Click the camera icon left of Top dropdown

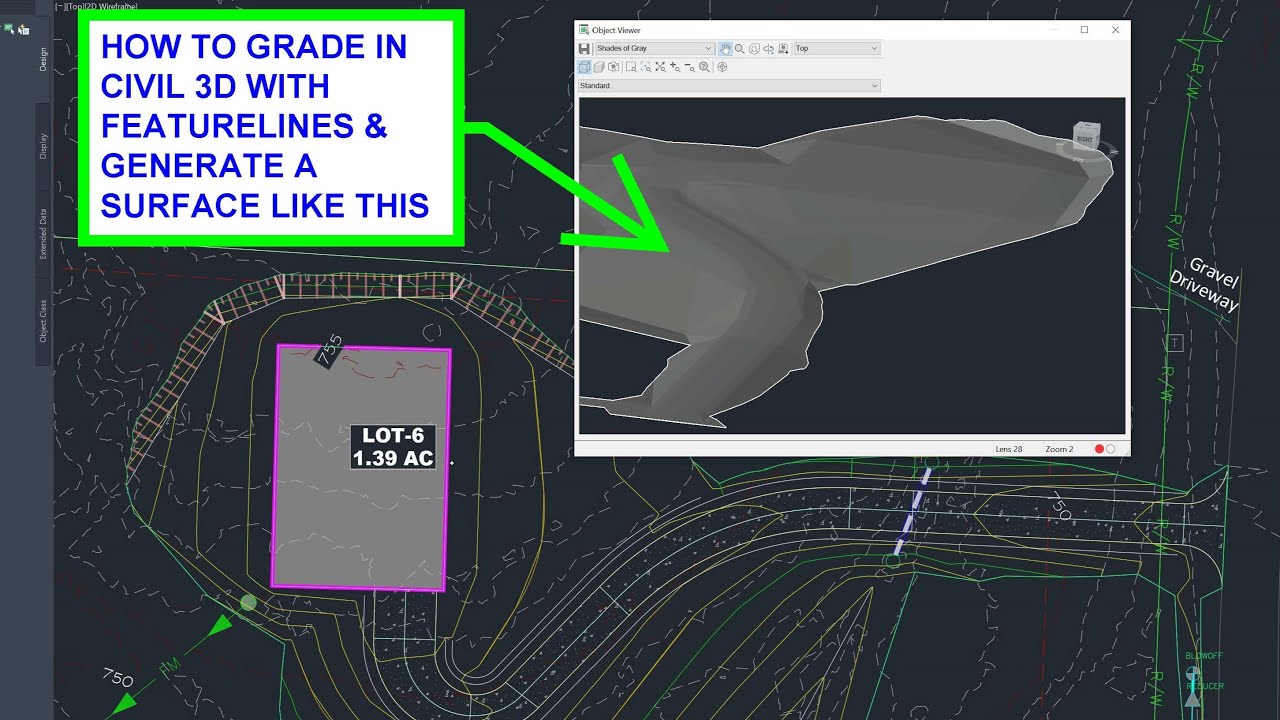tap(783, 49)
